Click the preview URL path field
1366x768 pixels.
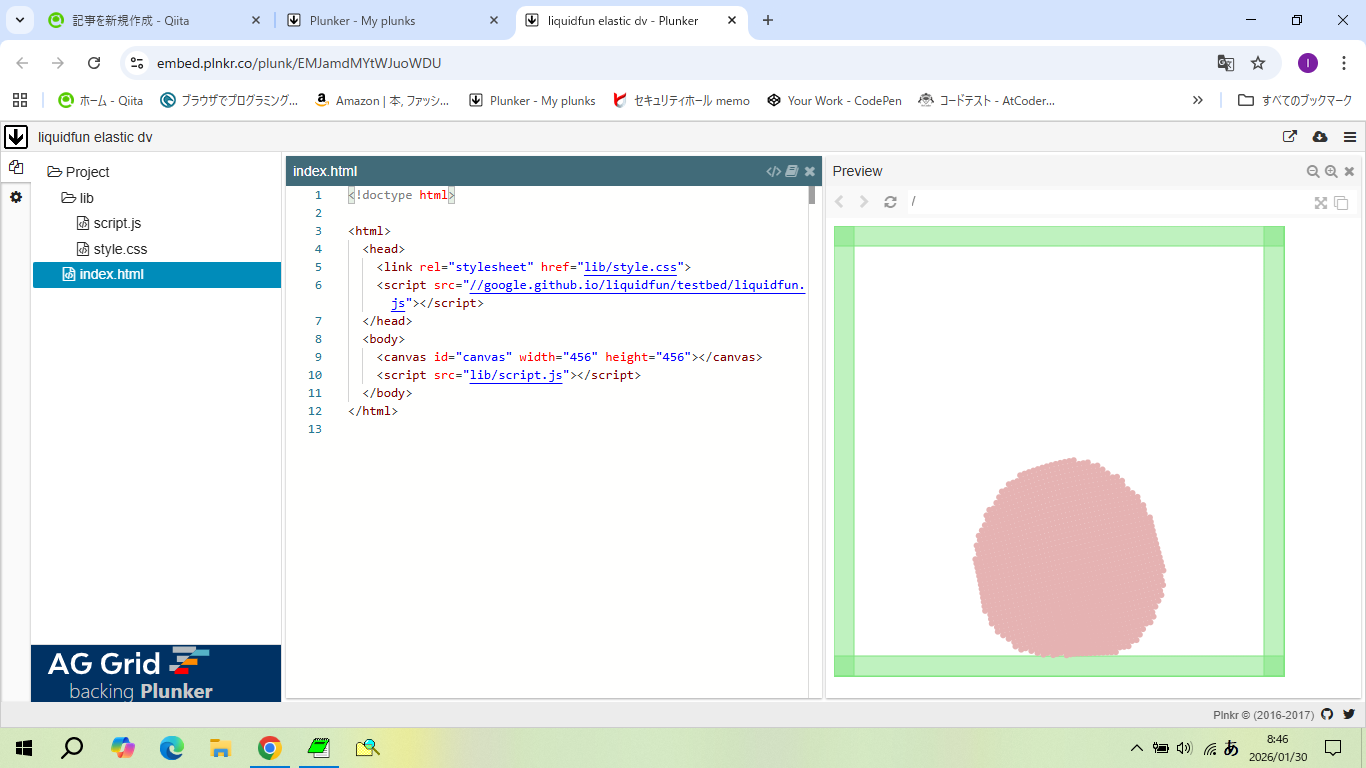1108,202
